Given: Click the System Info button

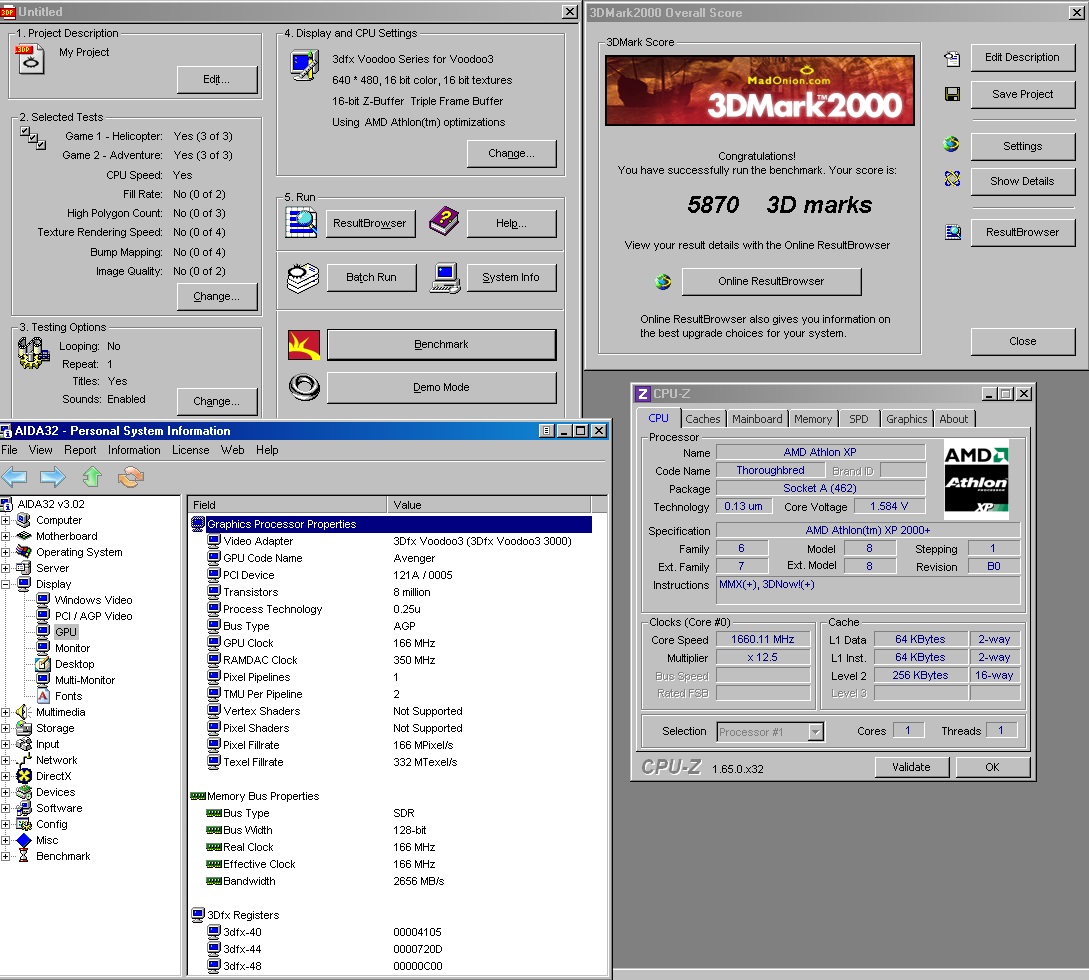Looking at the screenshot, I should click(x=510, y=278).
